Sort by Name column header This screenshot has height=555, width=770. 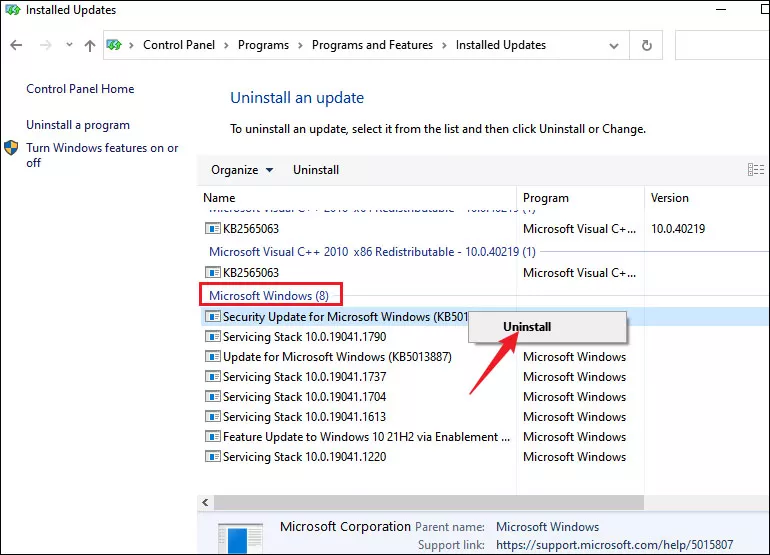(219, 198)
